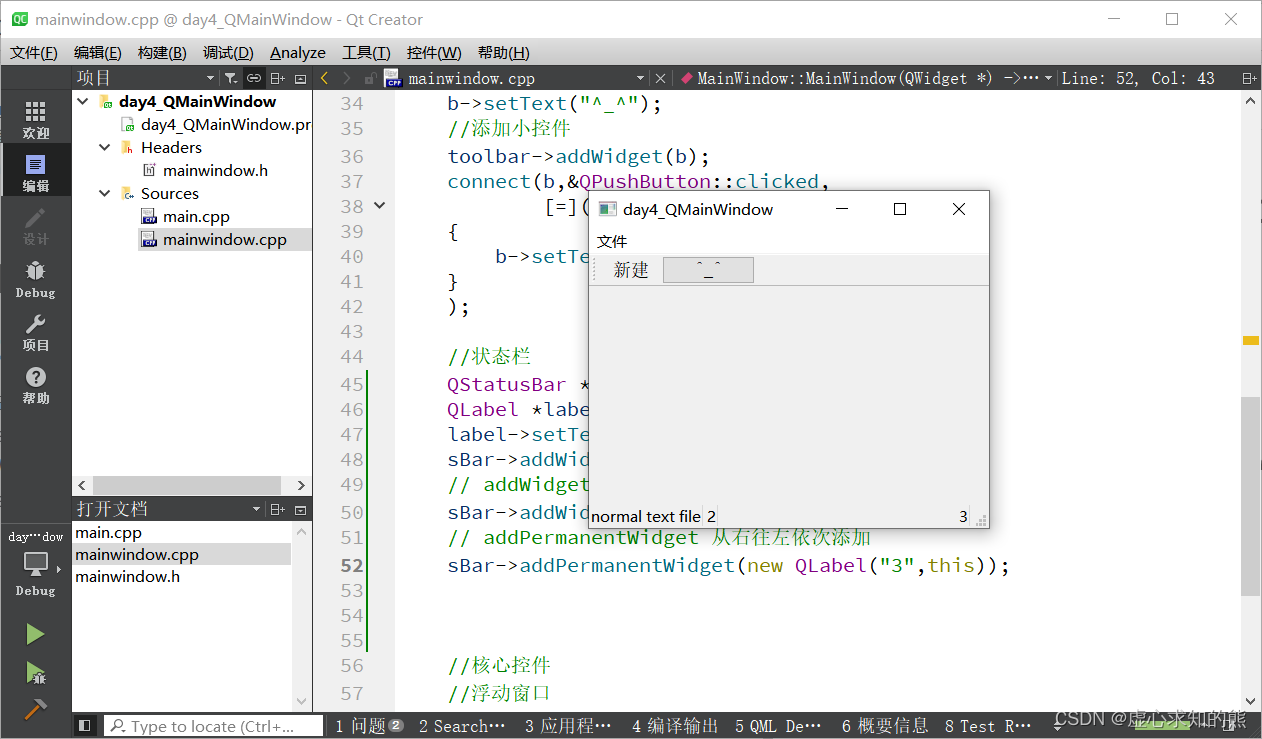Run the project with the green play icon
This screenshot has width=1262, height=739.
pyautogui.click(x=36, y=633)
